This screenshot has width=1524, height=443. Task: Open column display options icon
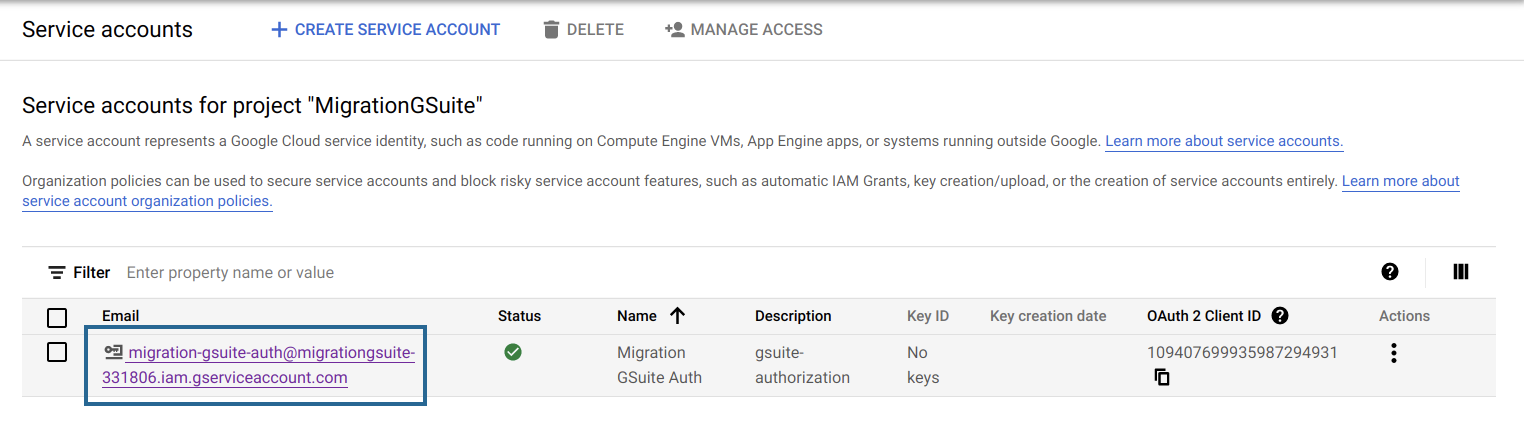coord(1461,272)
